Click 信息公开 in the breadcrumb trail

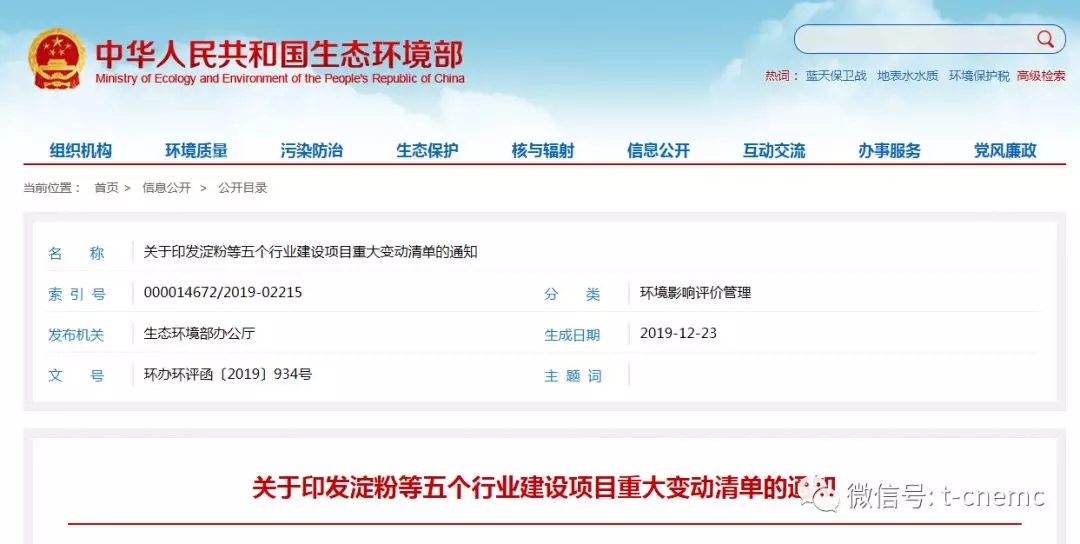pos(166,188)
